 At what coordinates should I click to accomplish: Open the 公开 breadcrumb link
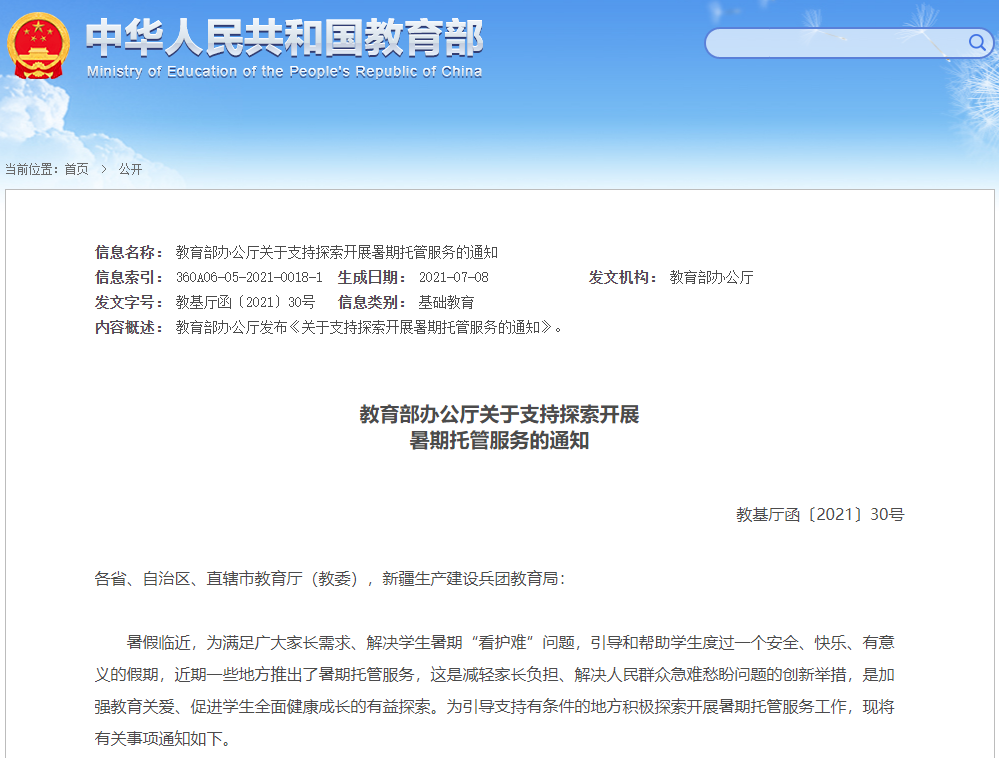click(x=130, y=169)
